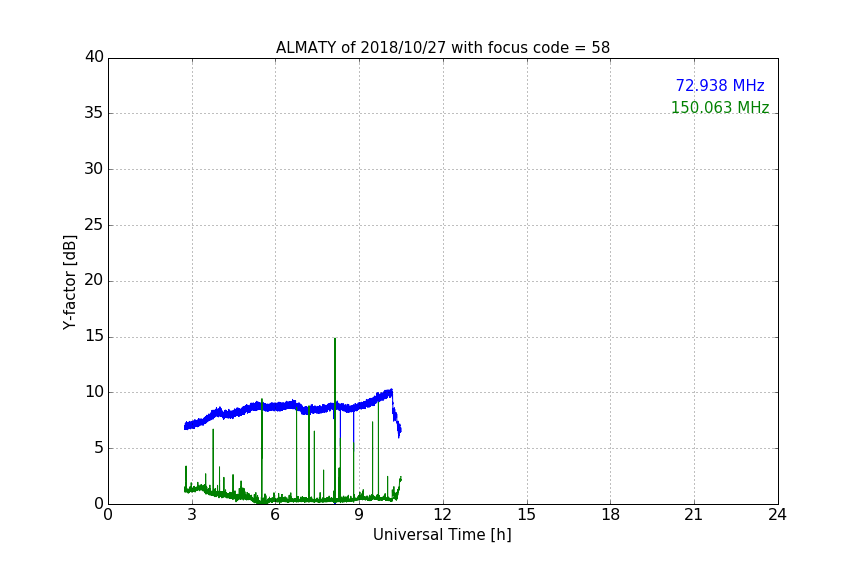Select the green '150.063 MHz' legend label
The width and height of the screenshot is (864, 576).
[x=720, y=107]
